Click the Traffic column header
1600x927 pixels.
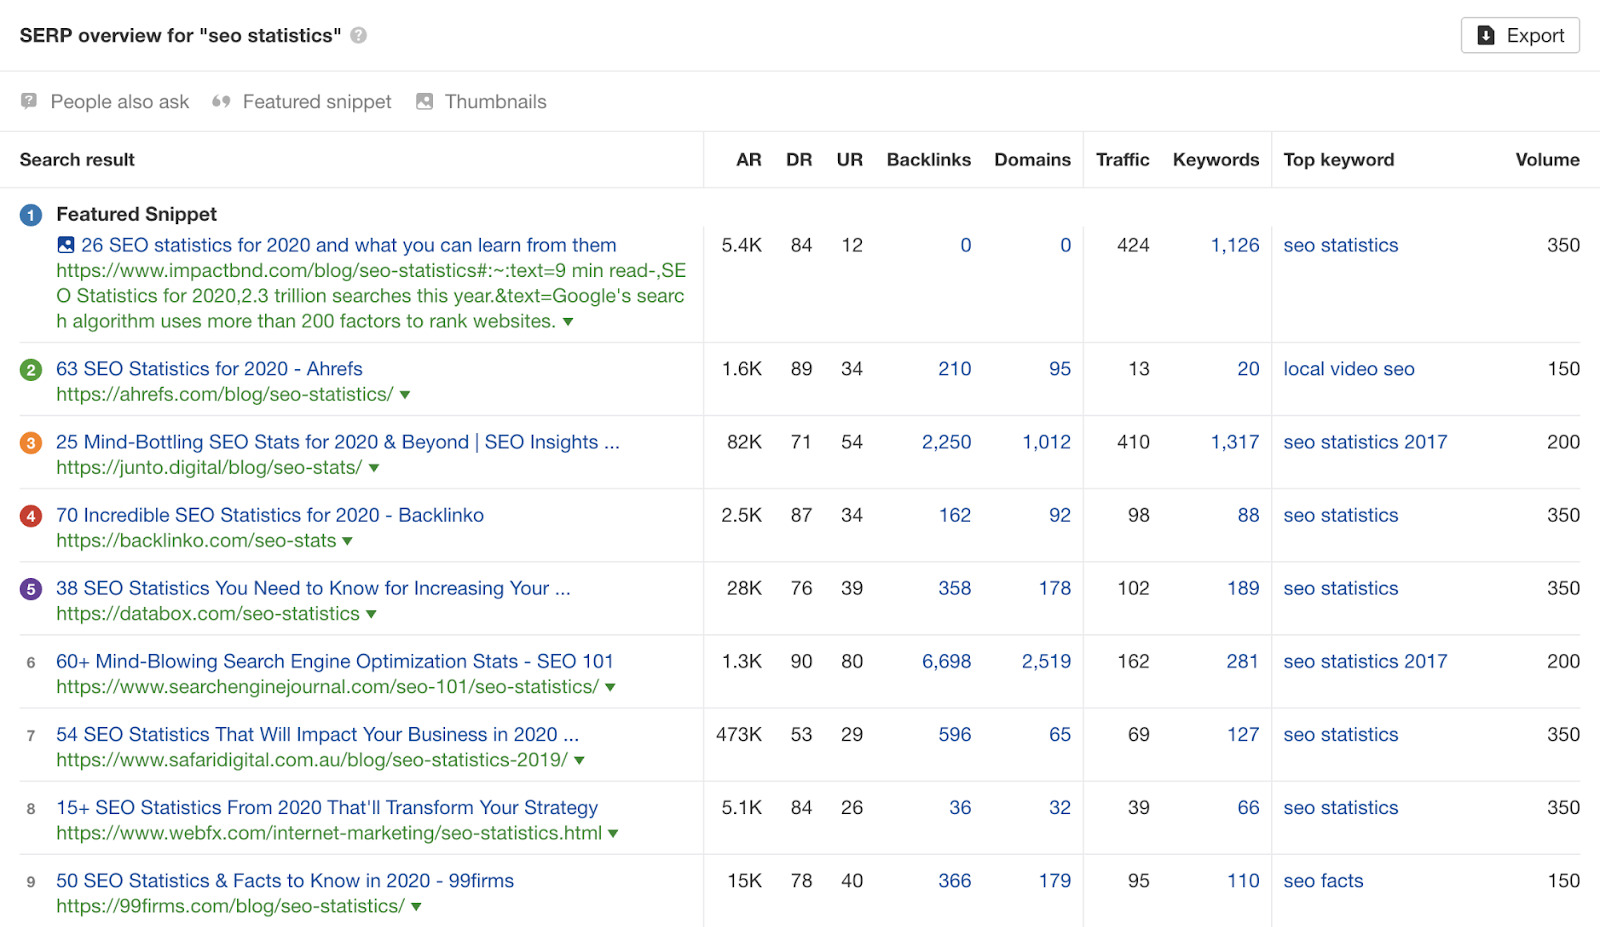pyautogui.click(x=1122, y=159)
